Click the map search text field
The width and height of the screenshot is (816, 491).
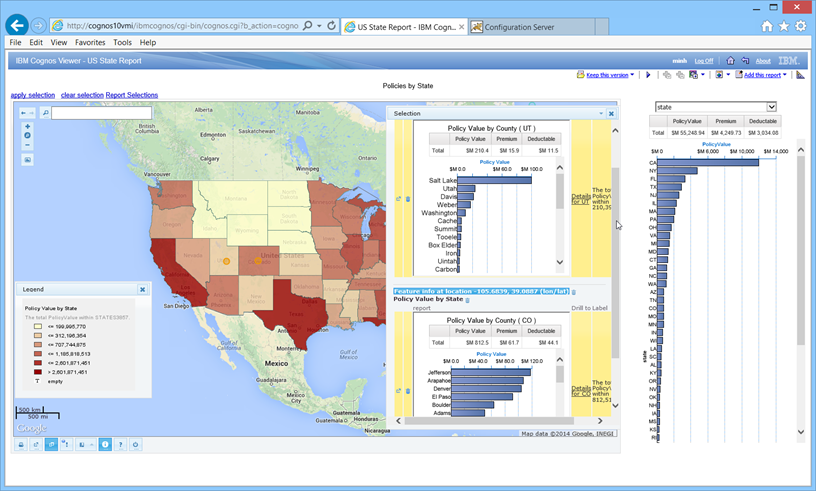[x=101, y=112]
